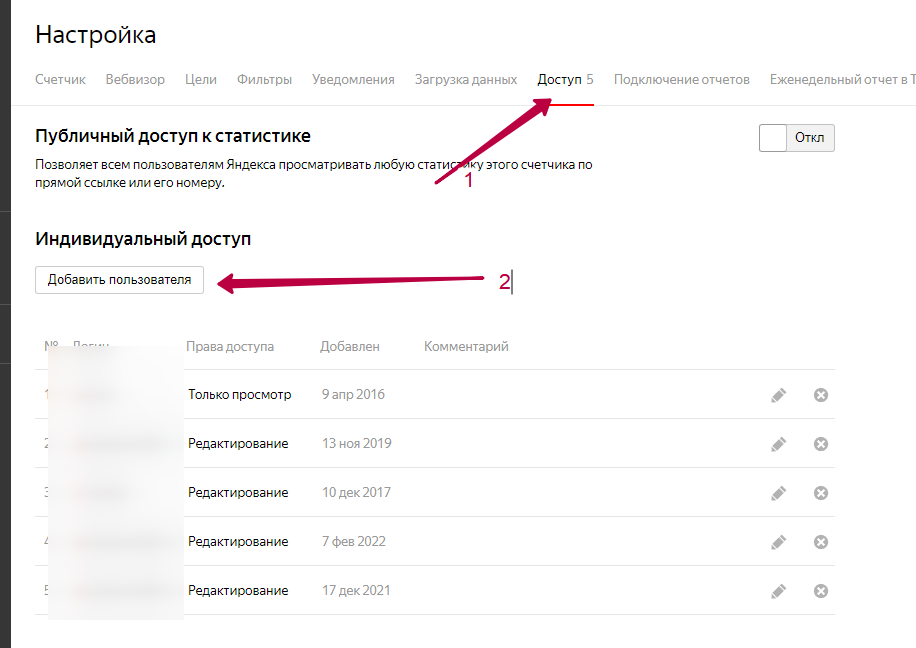This screenshot has height=648, width=916.
Task: Remove user added 9 апр 2016
Action: (x=821, y=395)
